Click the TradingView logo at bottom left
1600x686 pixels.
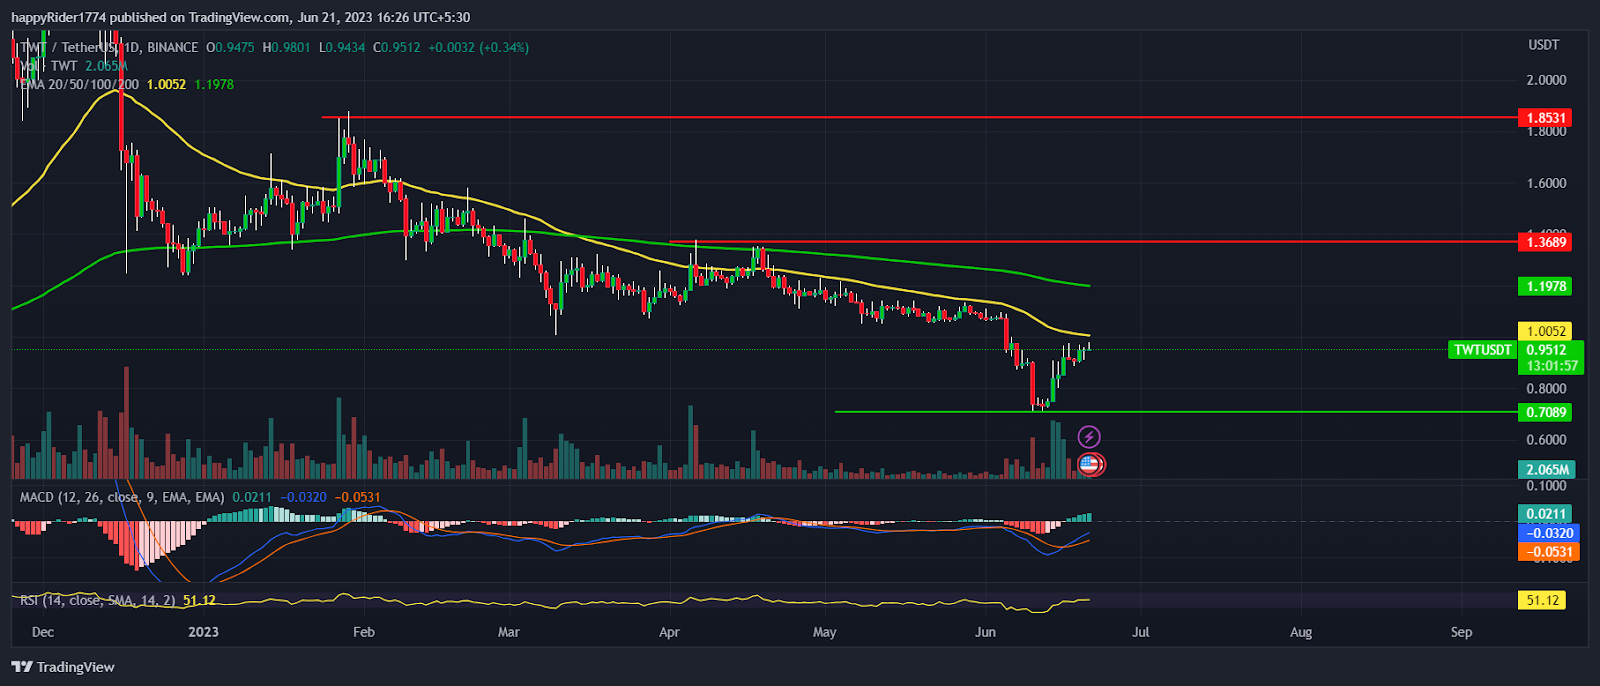(x=63, y=667)
